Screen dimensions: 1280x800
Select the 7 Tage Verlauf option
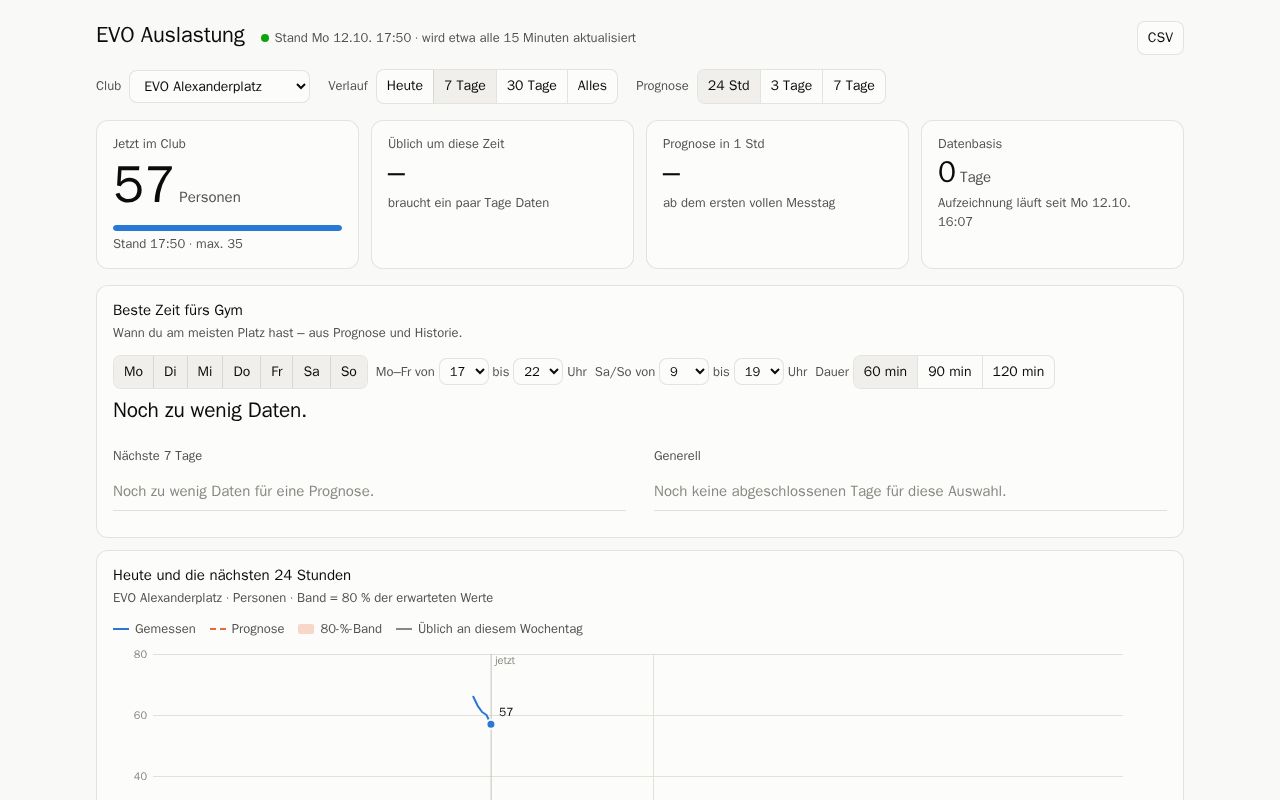pos(465,86)
